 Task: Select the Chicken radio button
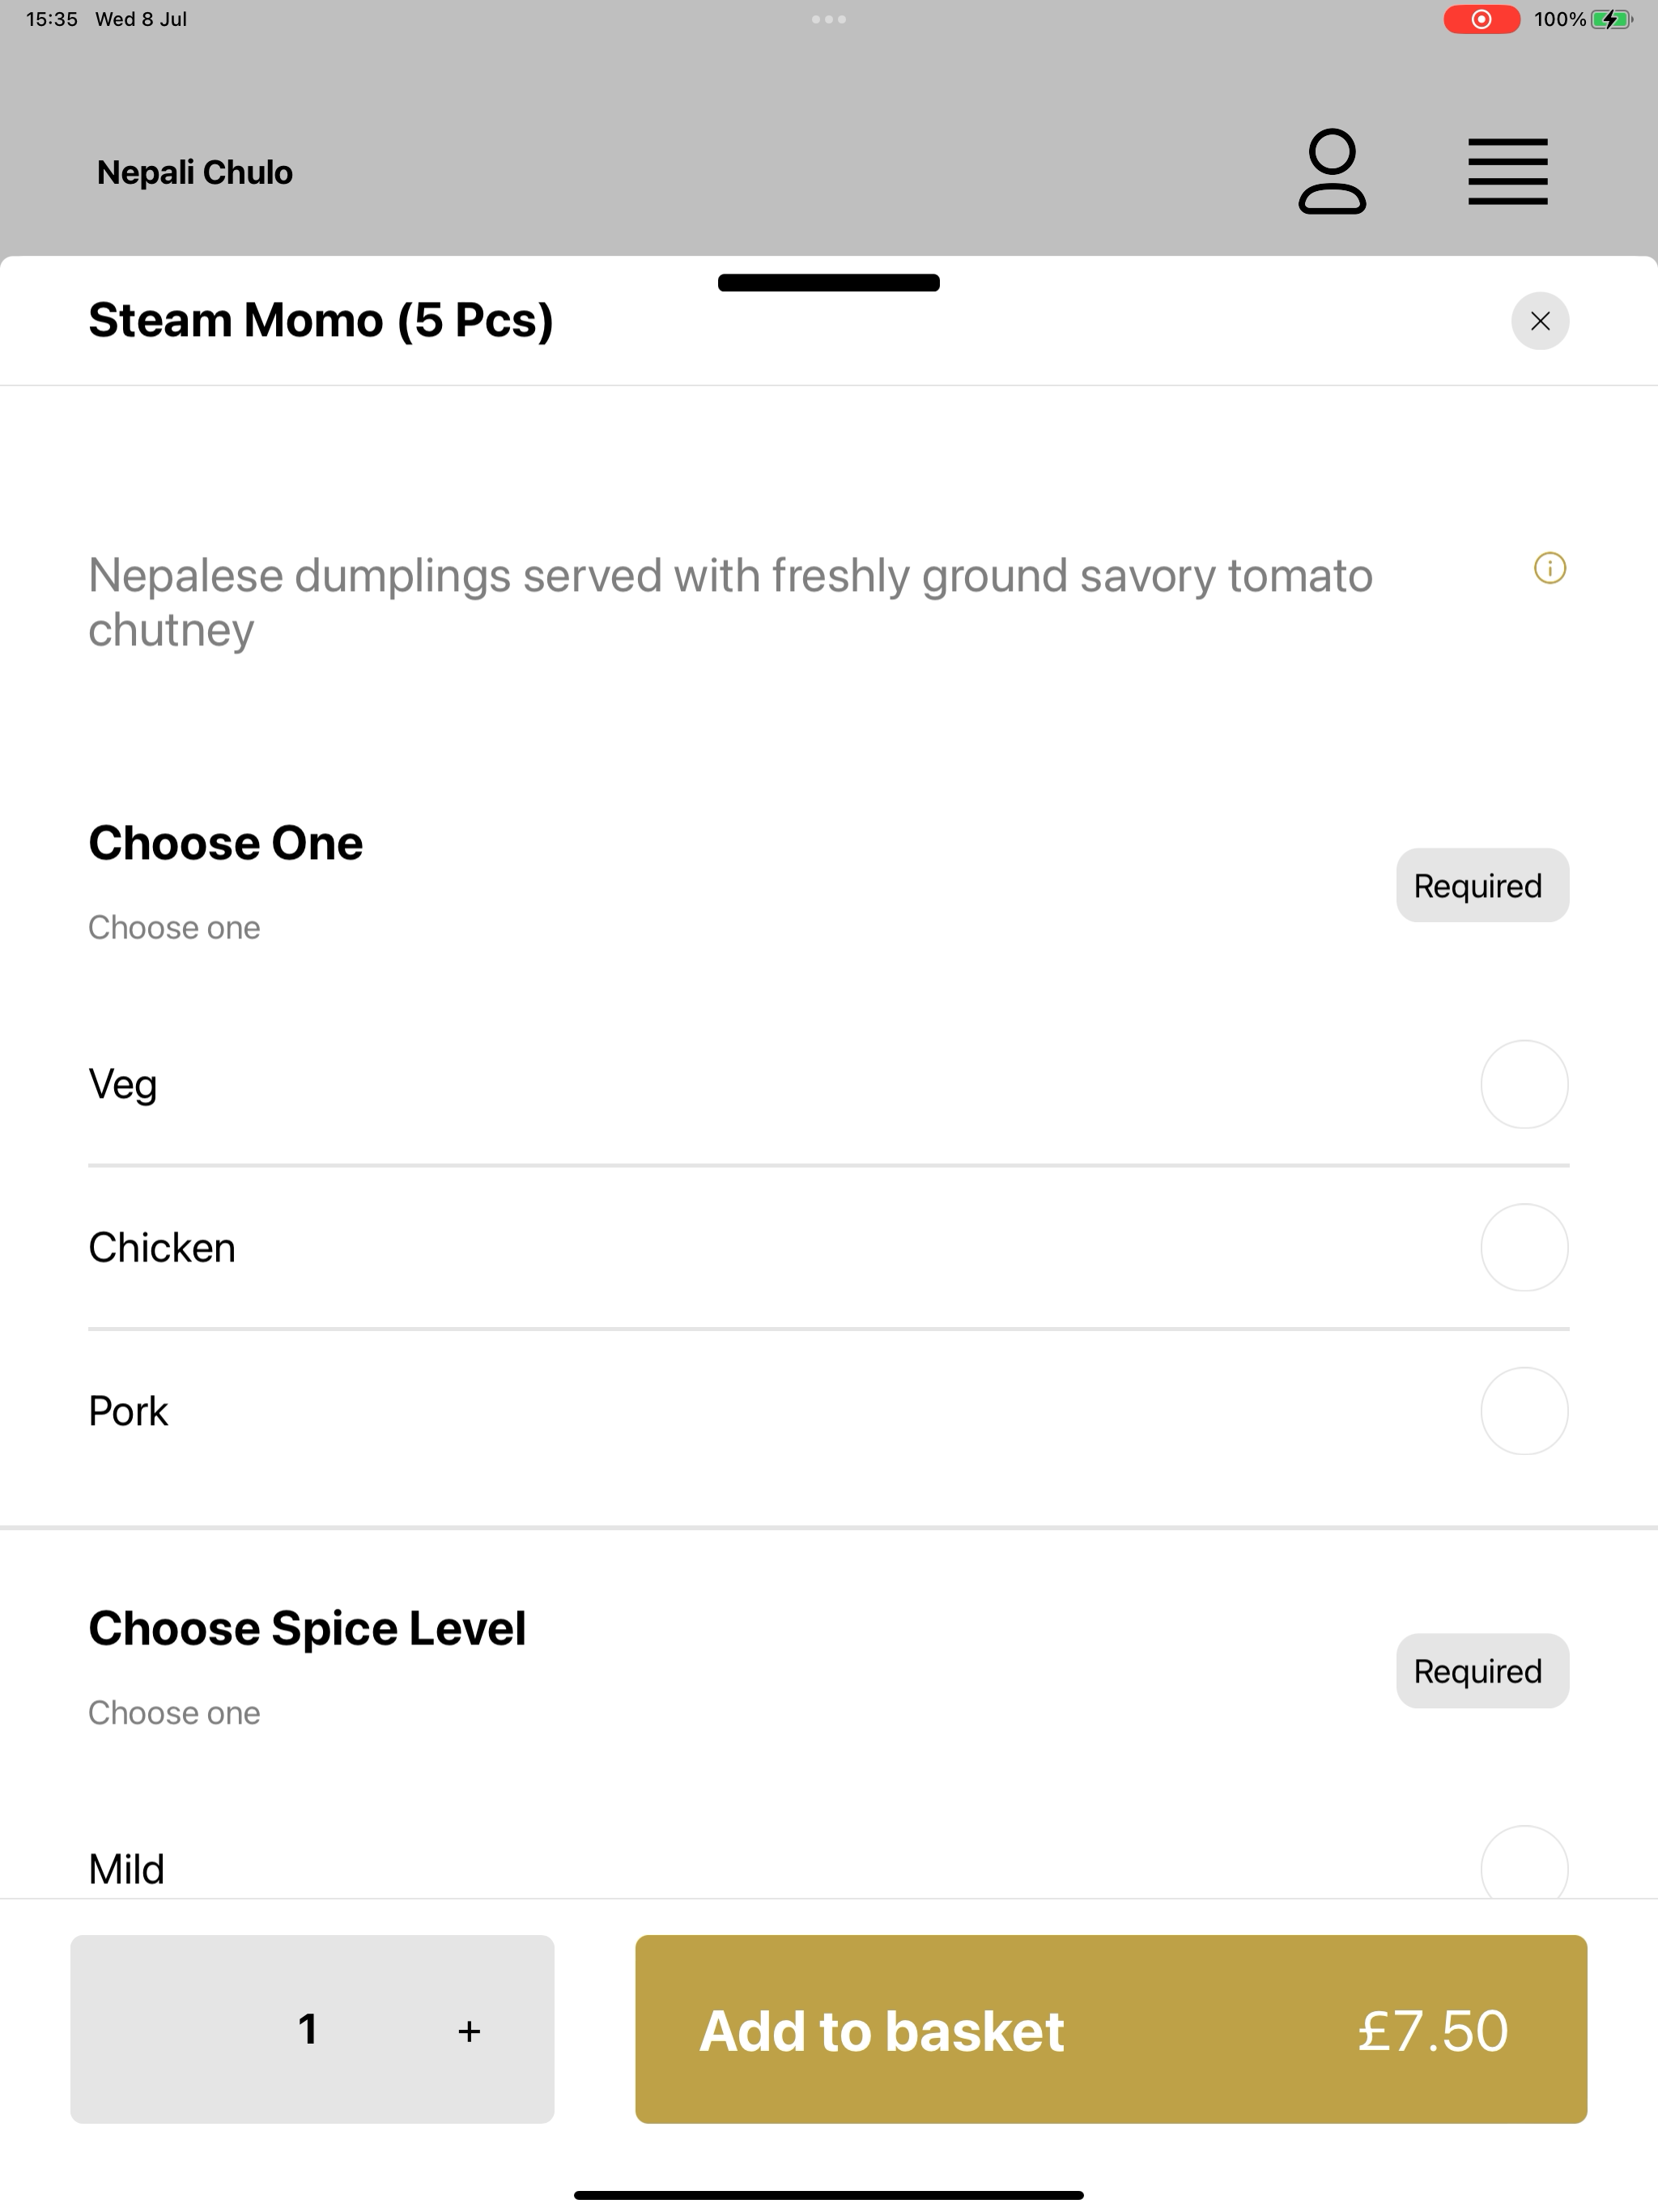[x=1524, y=1247]
